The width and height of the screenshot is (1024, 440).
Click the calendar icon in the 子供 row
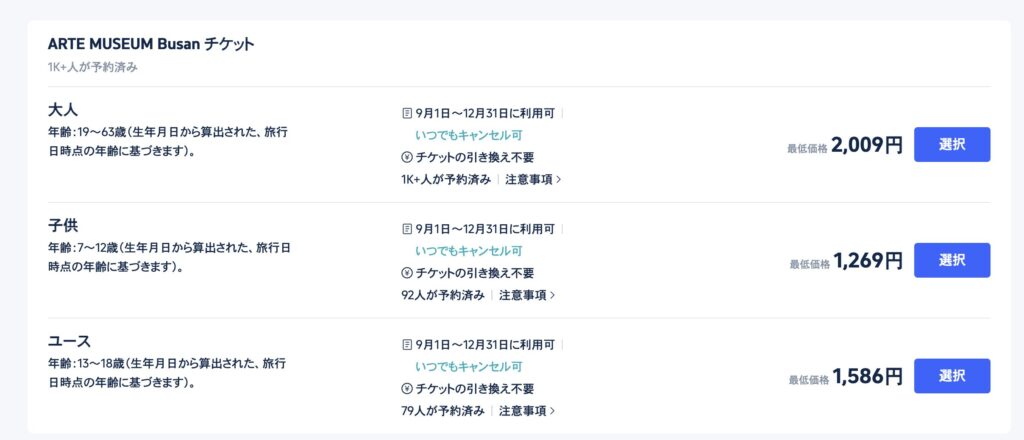tap(407, 229)
